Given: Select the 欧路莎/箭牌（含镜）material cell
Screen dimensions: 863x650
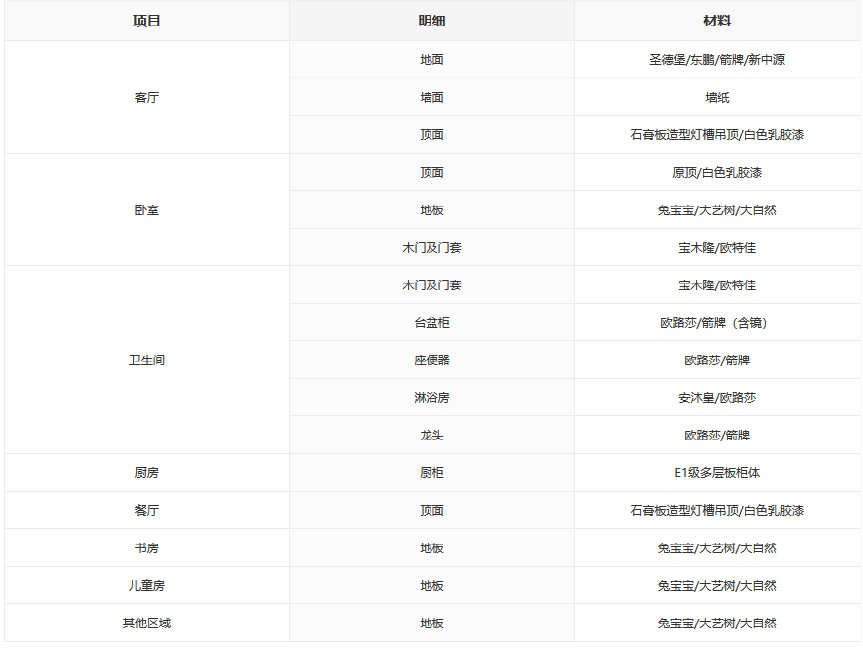Looking at the screenshot, I should [x=717, y=323].
